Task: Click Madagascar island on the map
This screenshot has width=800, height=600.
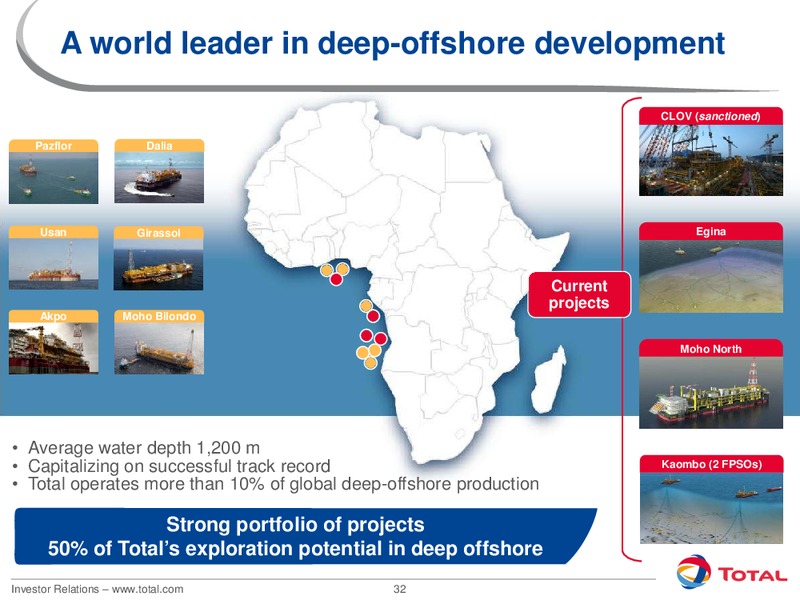Action: pyautogui.click(x=548, y=379)
